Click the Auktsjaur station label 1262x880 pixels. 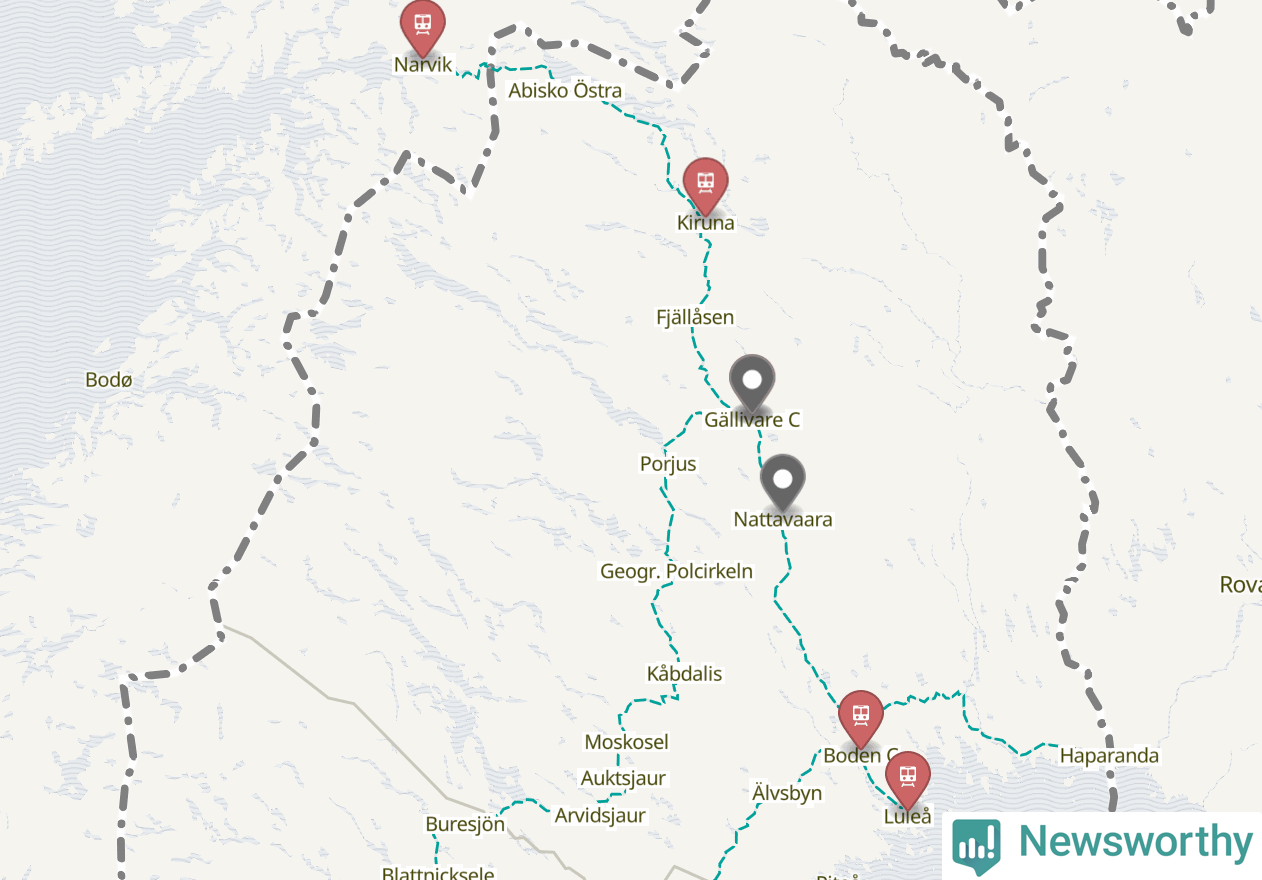(623, 778)
